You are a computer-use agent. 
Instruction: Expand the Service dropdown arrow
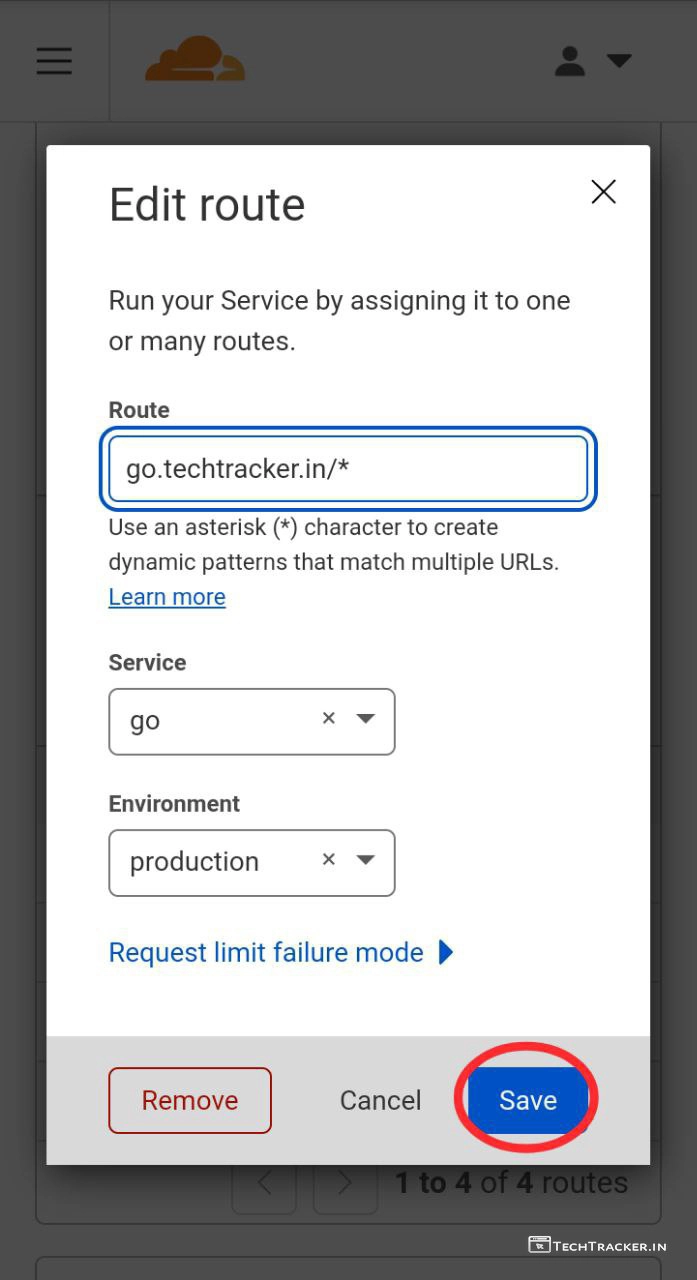[x=366, y=718]
